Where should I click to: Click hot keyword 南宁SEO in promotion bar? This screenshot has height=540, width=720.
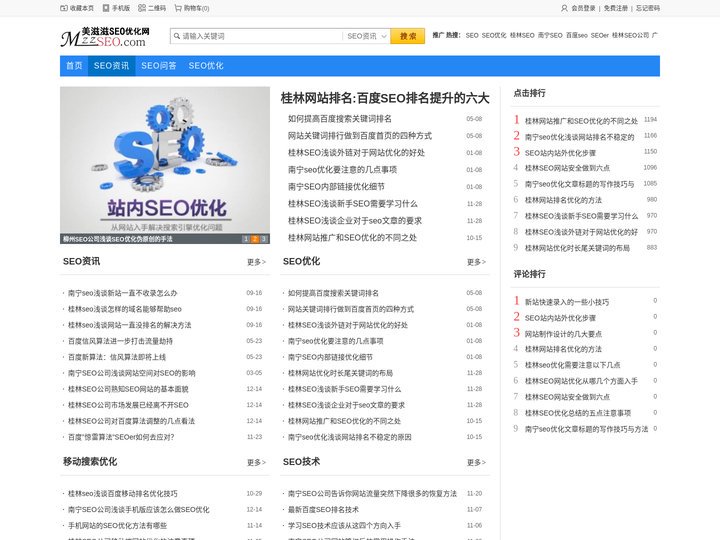point(550,35)
